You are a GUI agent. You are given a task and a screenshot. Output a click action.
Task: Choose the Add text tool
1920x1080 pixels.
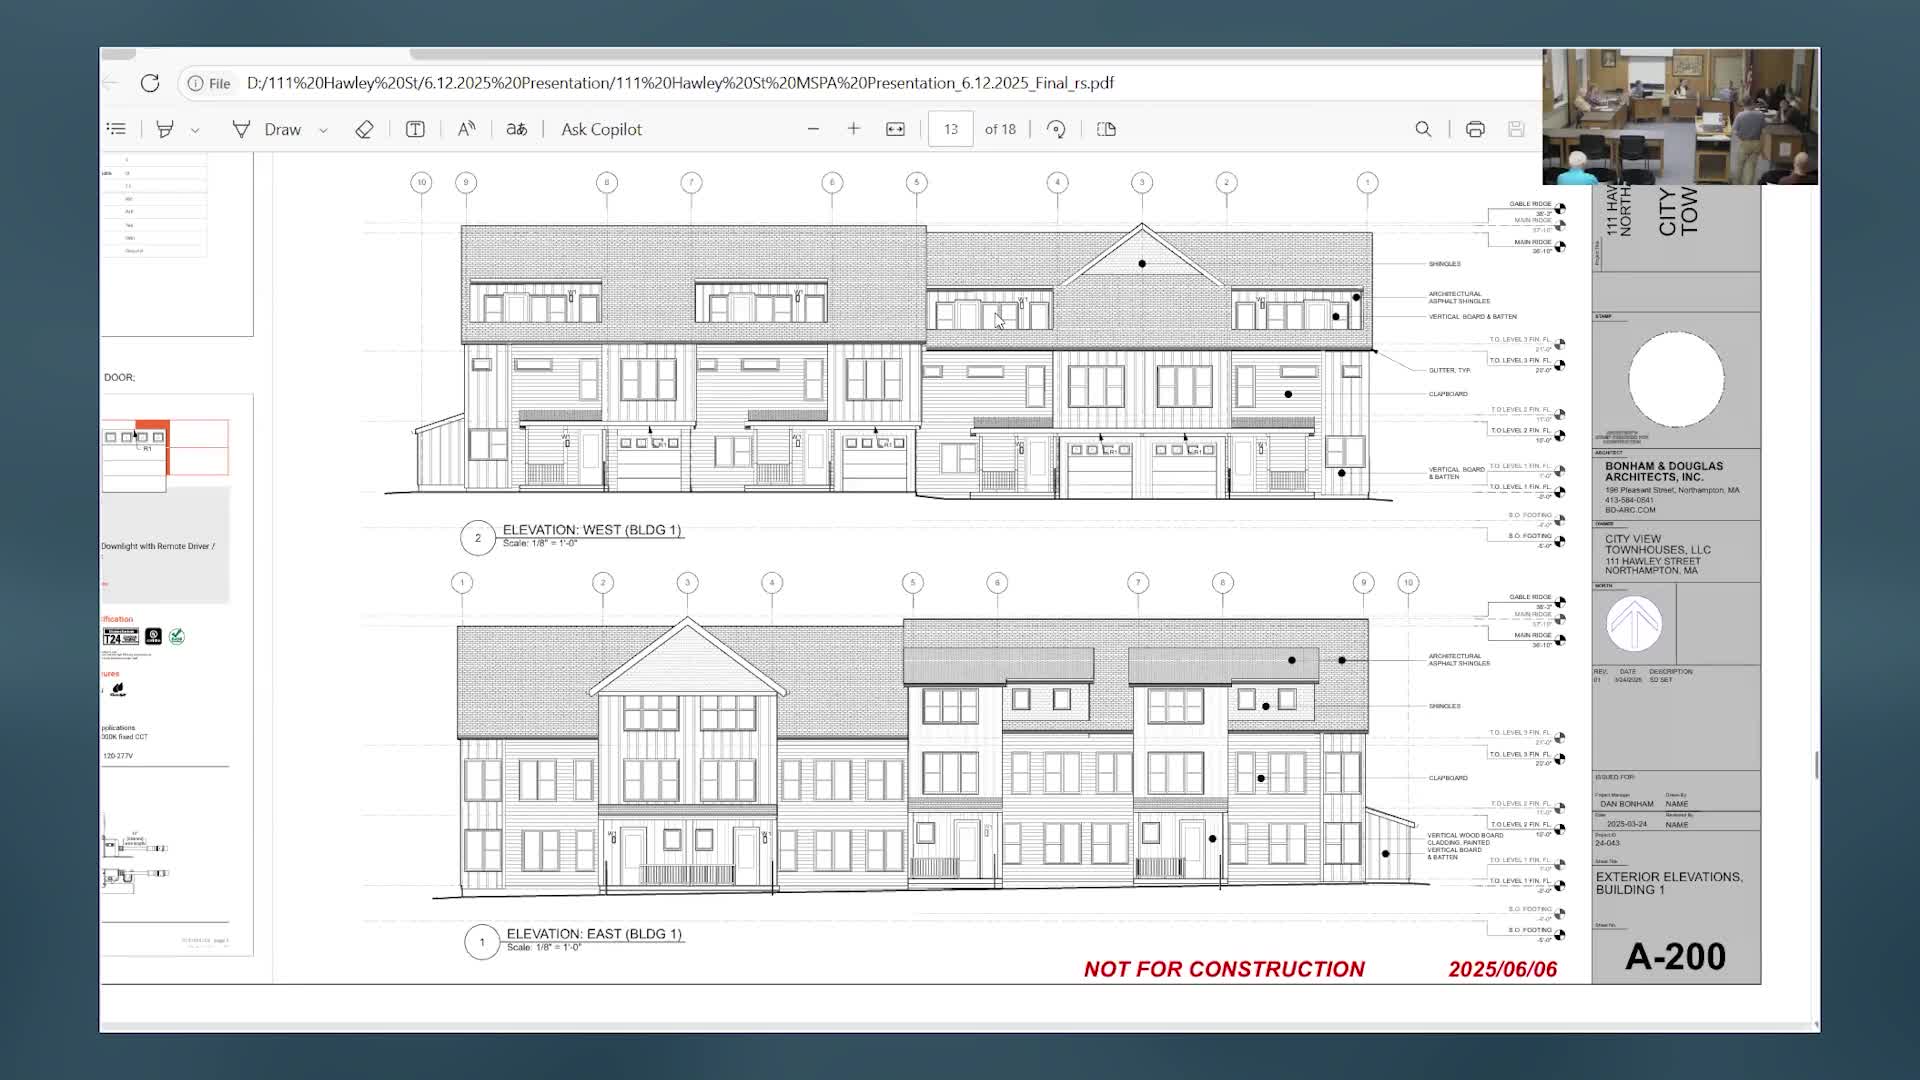415,129
